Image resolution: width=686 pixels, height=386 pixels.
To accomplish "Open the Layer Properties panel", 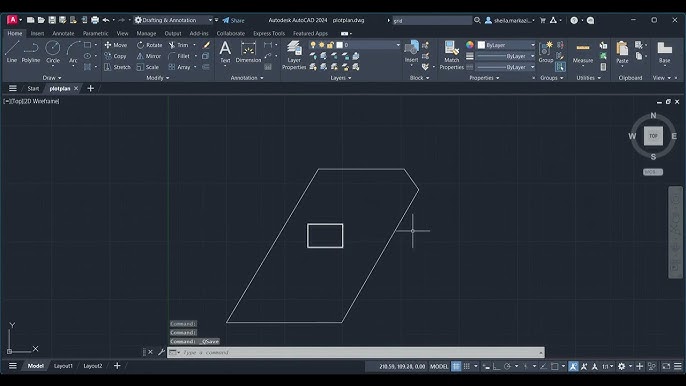I will click(294, 55).
